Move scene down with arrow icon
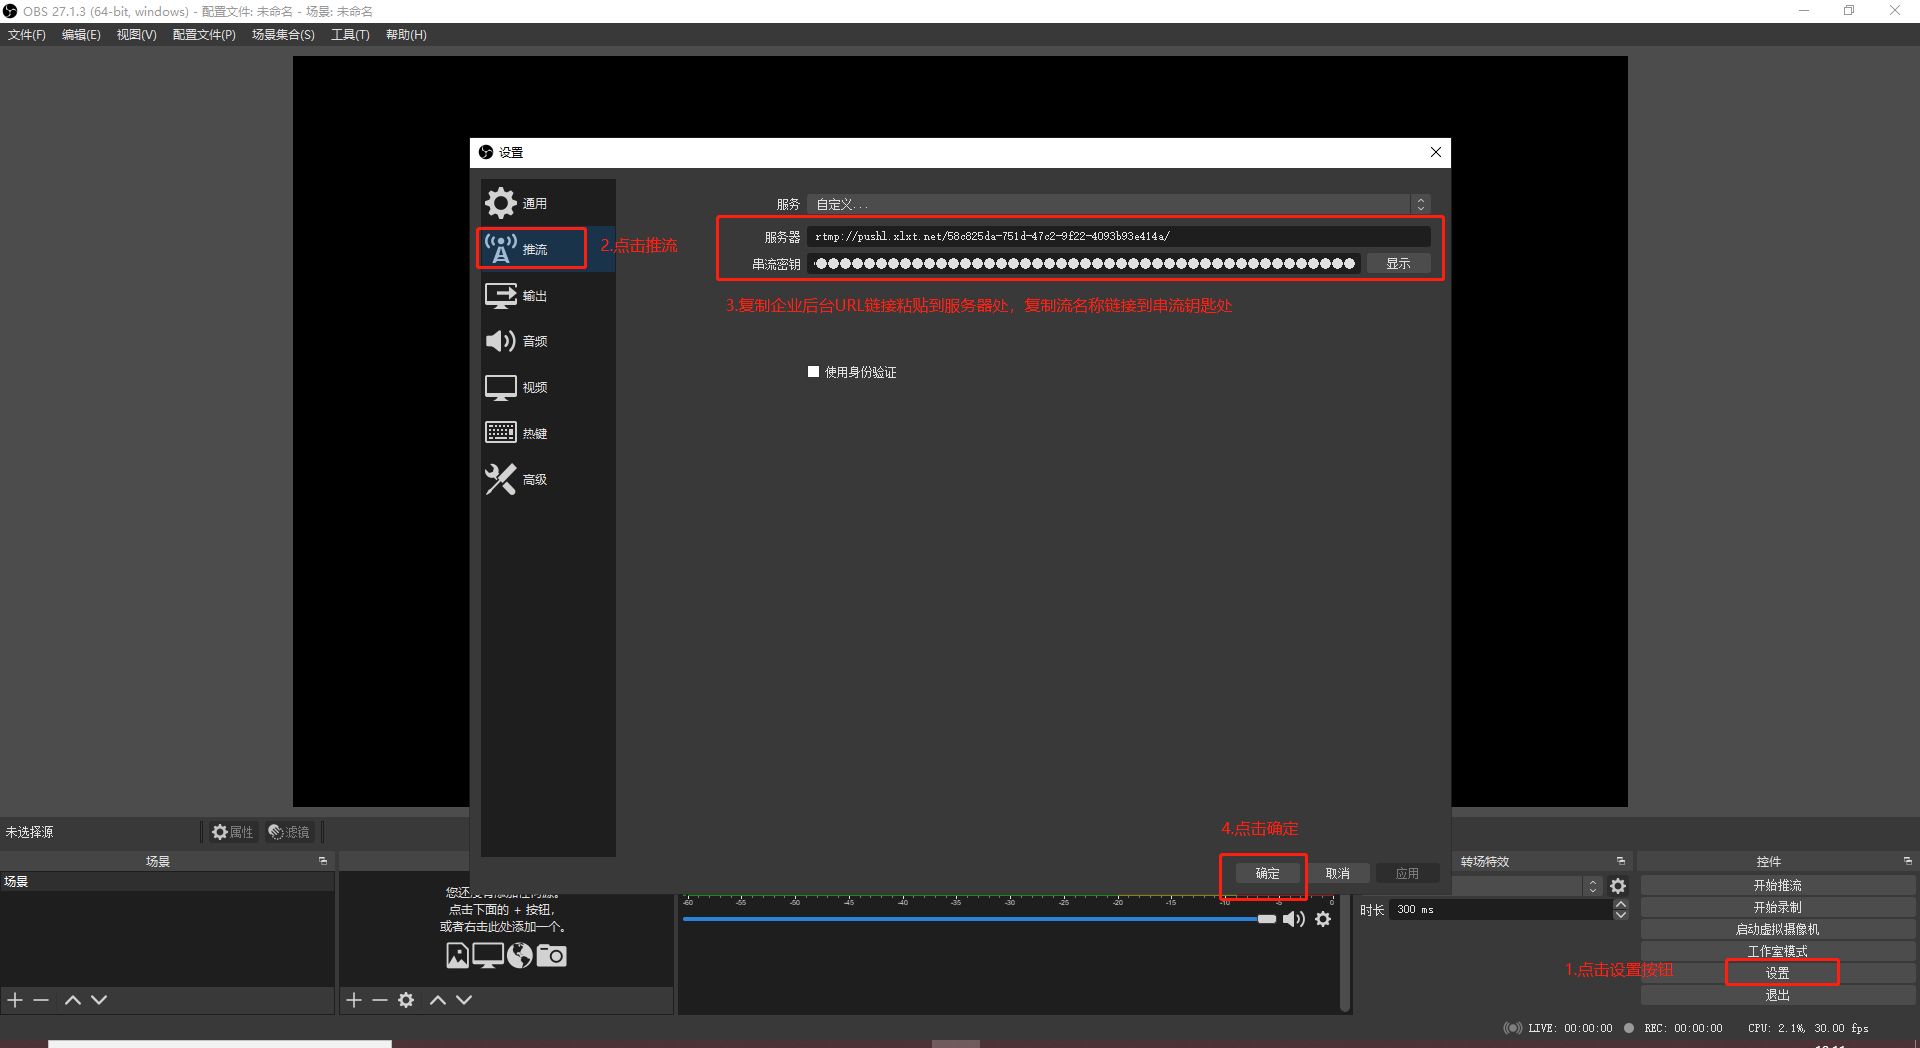1920x1048 pixels. [99, 1000]
